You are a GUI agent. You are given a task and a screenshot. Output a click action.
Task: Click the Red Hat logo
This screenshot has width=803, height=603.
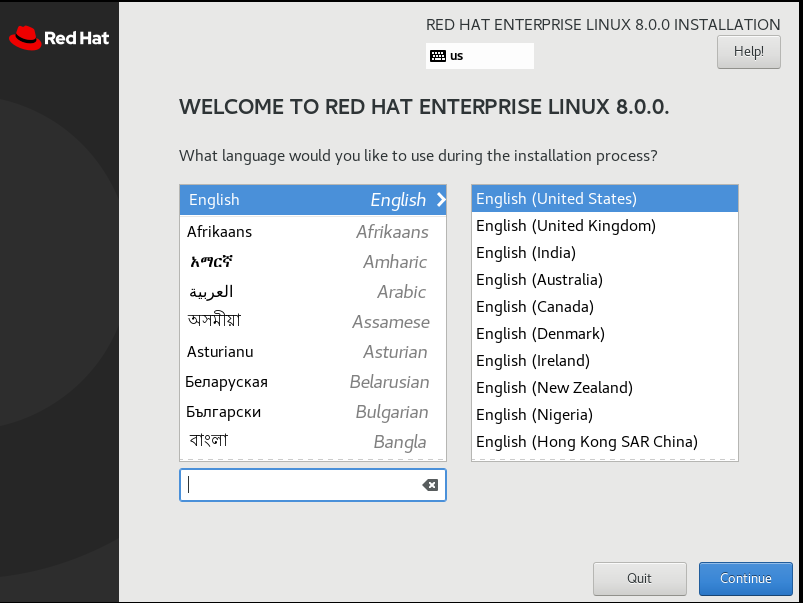tap(59, 38)
